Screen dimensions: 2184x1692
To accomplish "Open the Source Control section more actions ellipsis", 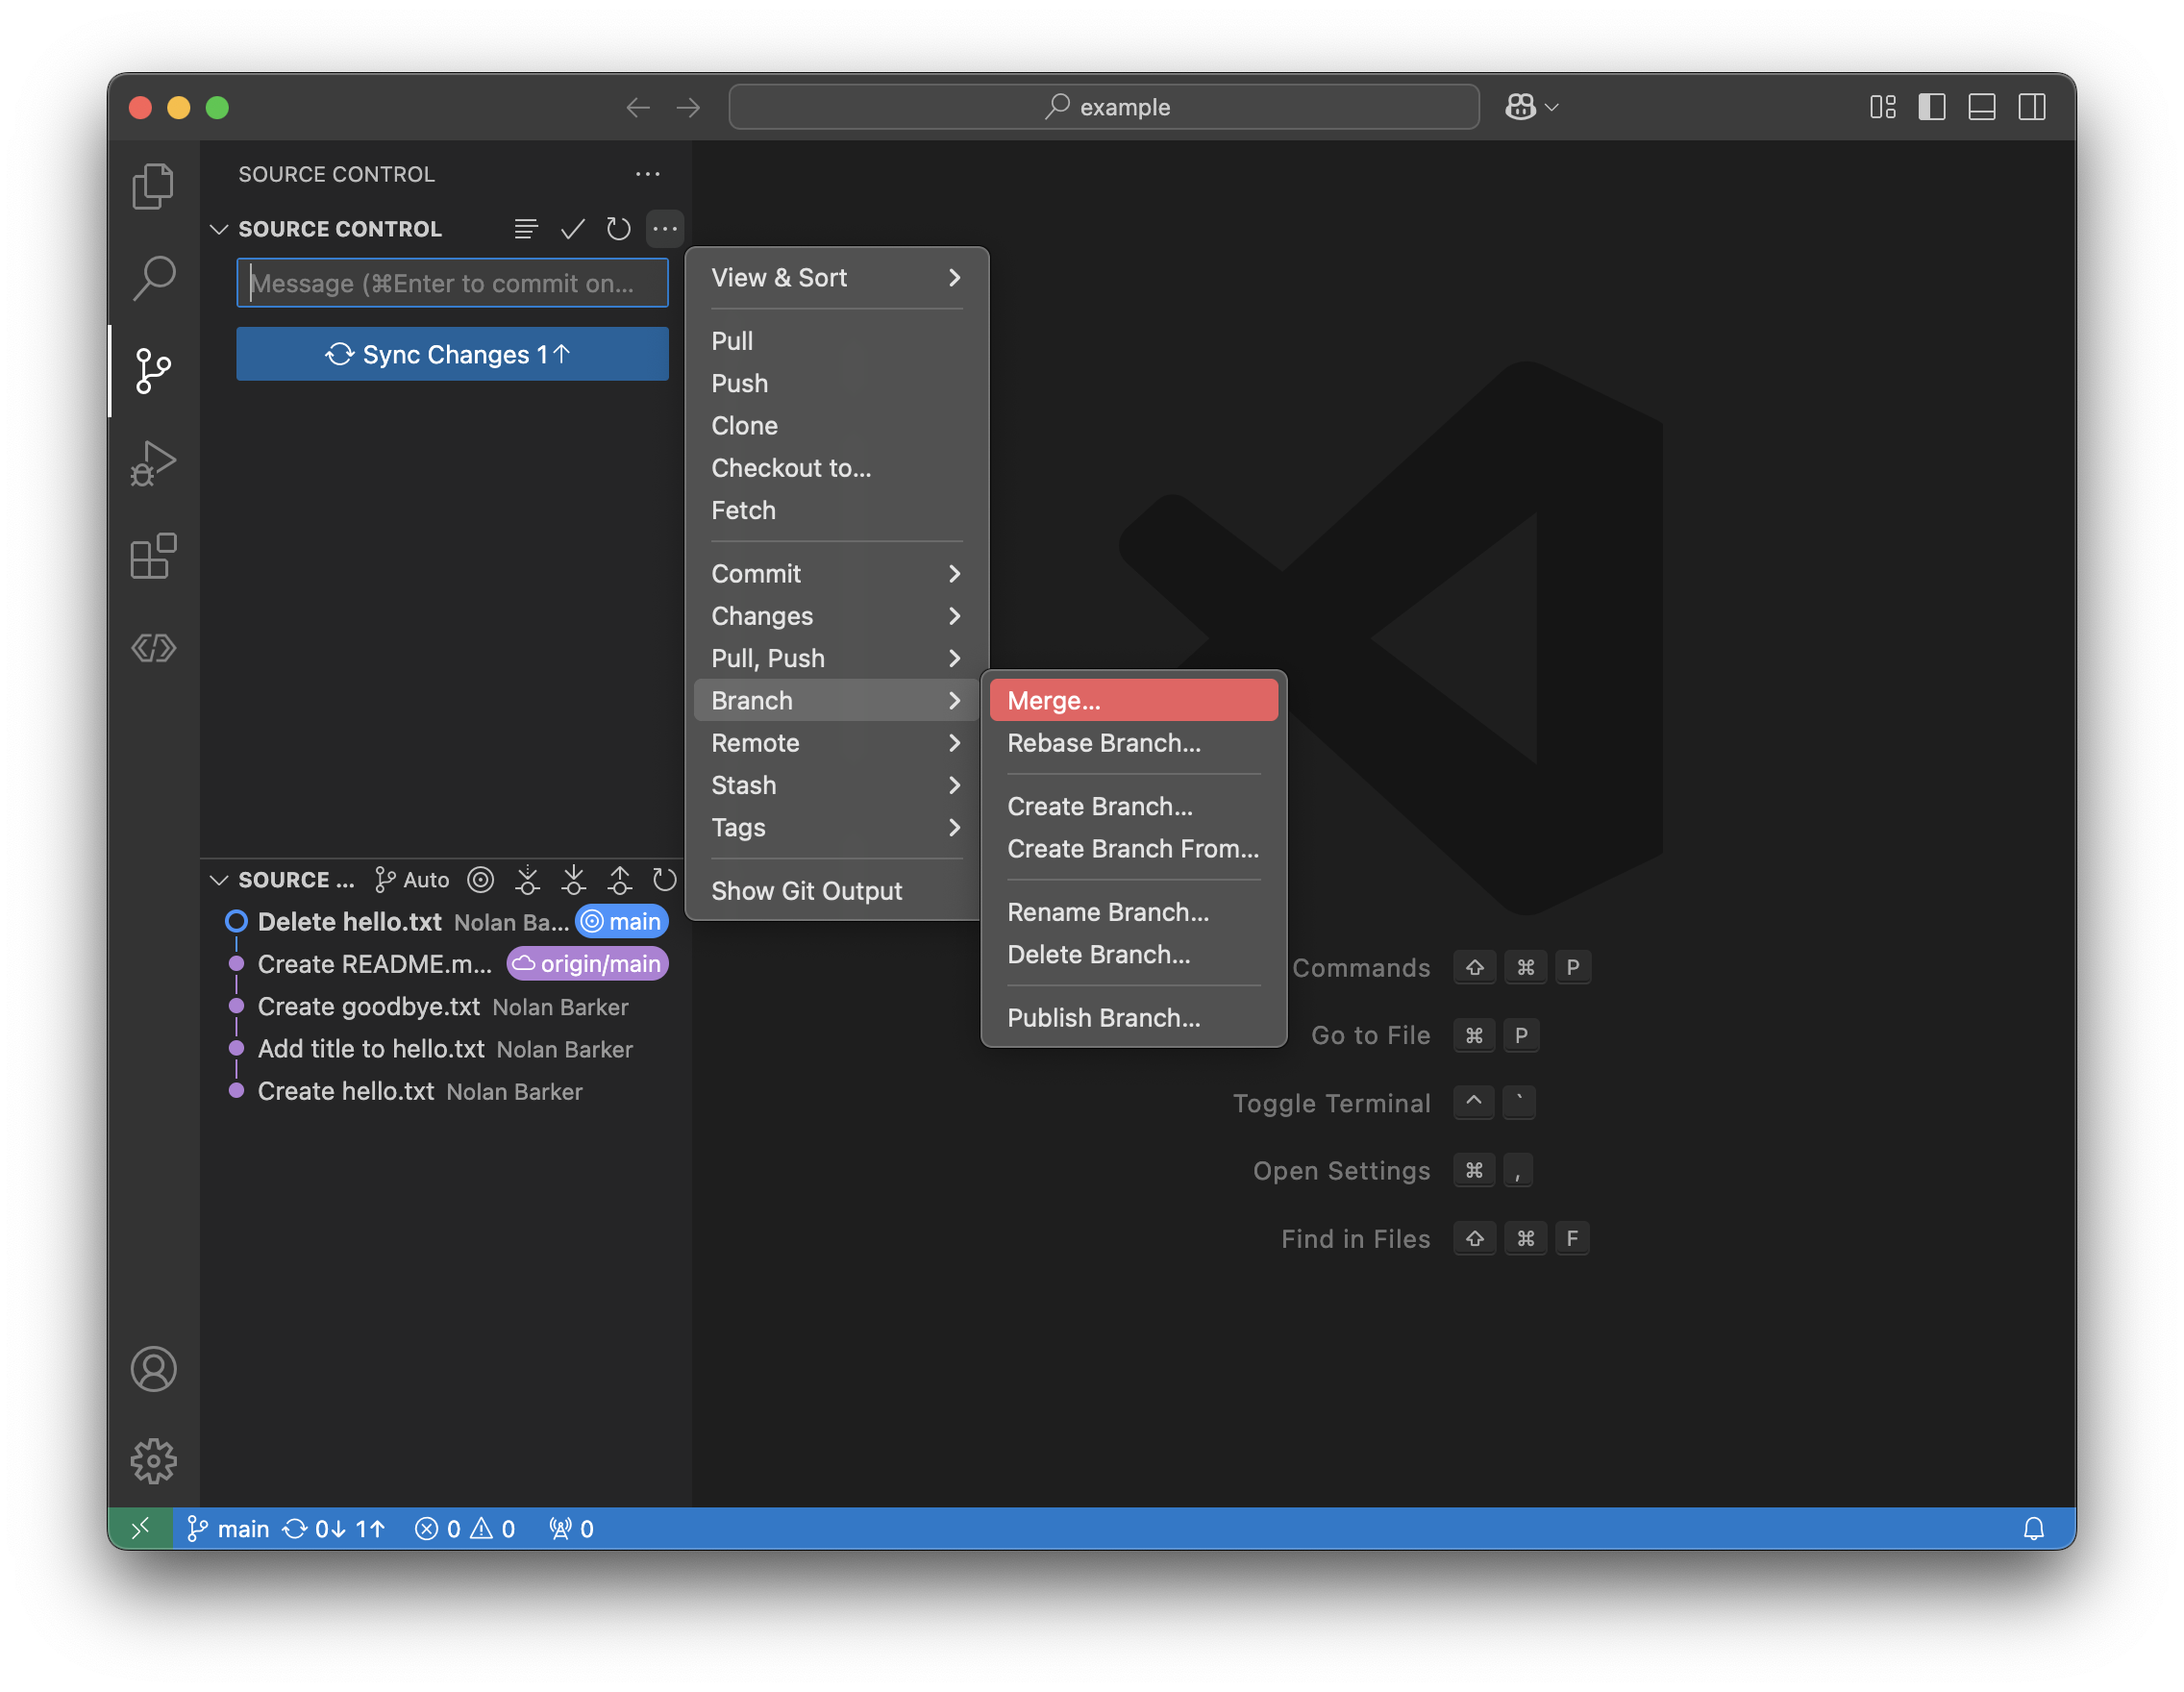I will 665,229.
